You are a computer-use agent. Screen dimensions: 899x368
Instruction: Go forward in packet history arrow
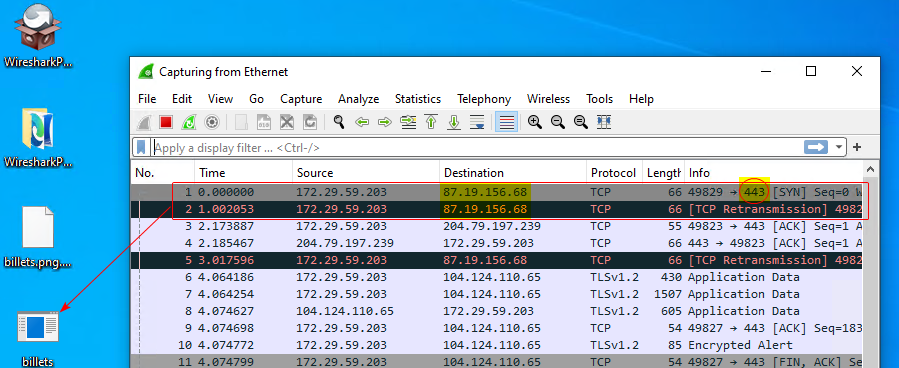pos(385,122)
